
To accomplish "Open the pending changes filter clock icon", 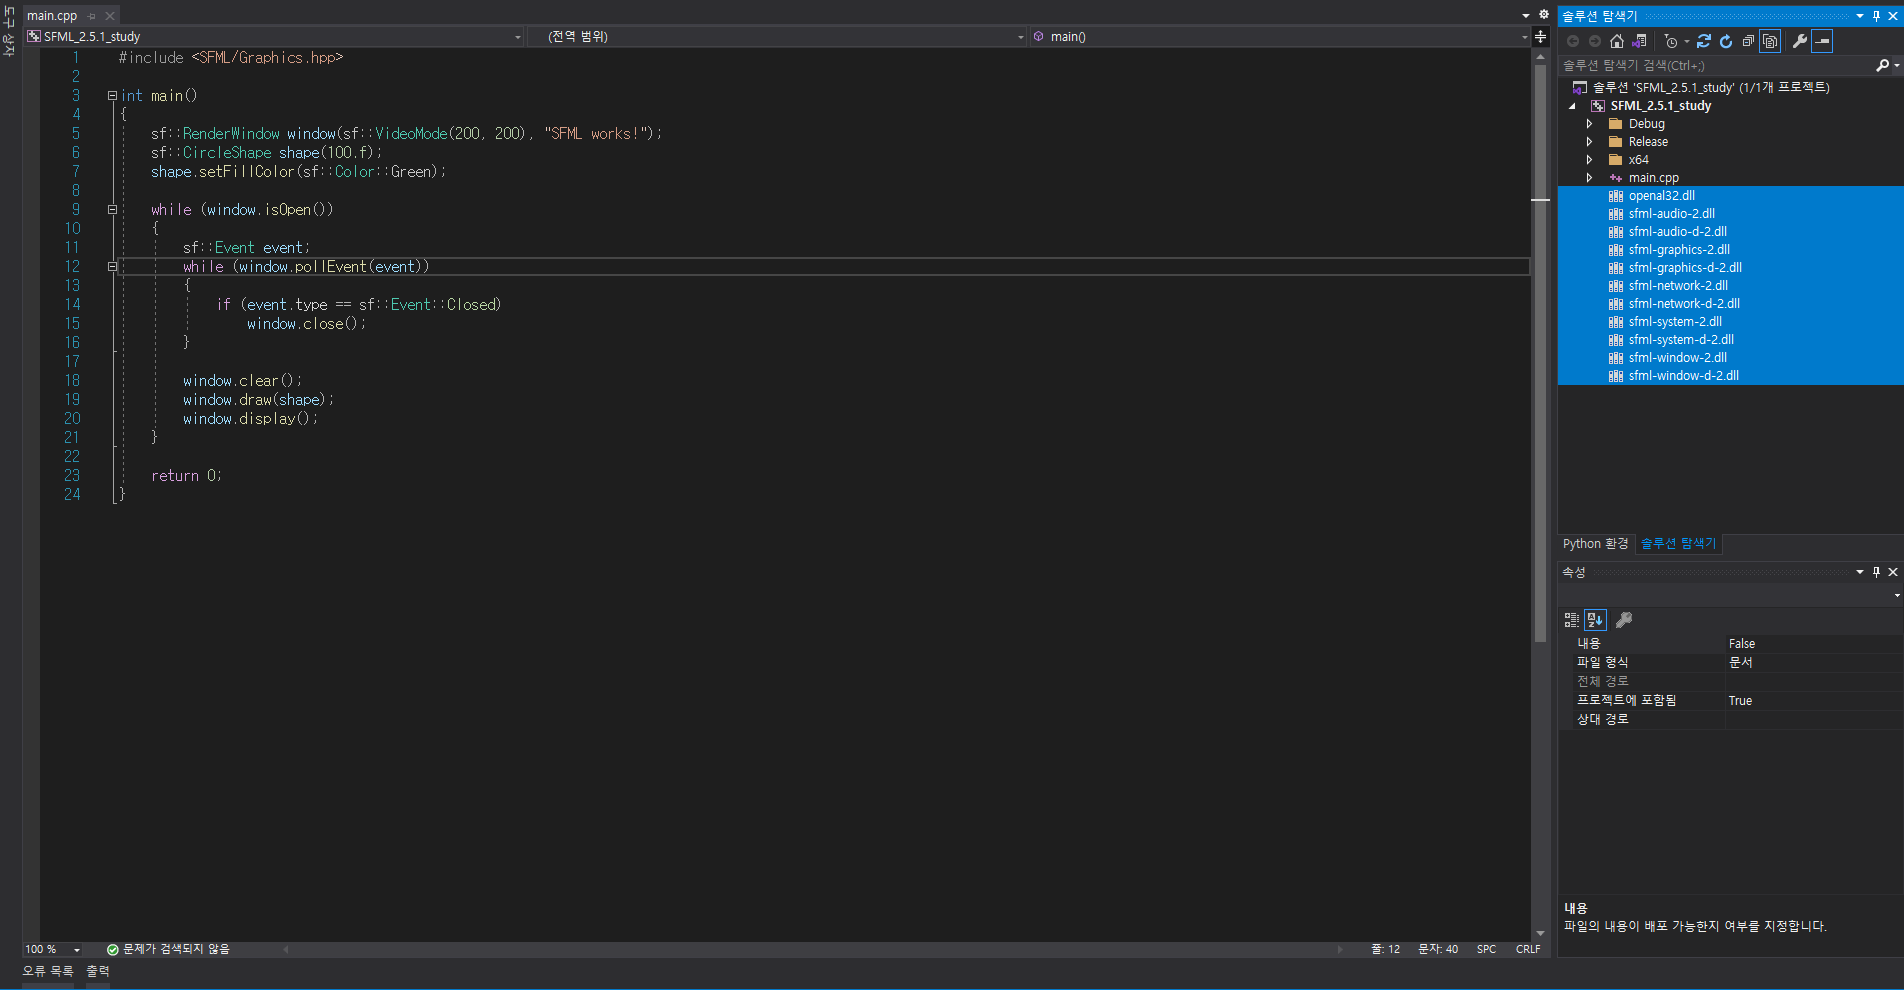I will pos(1671,41).
